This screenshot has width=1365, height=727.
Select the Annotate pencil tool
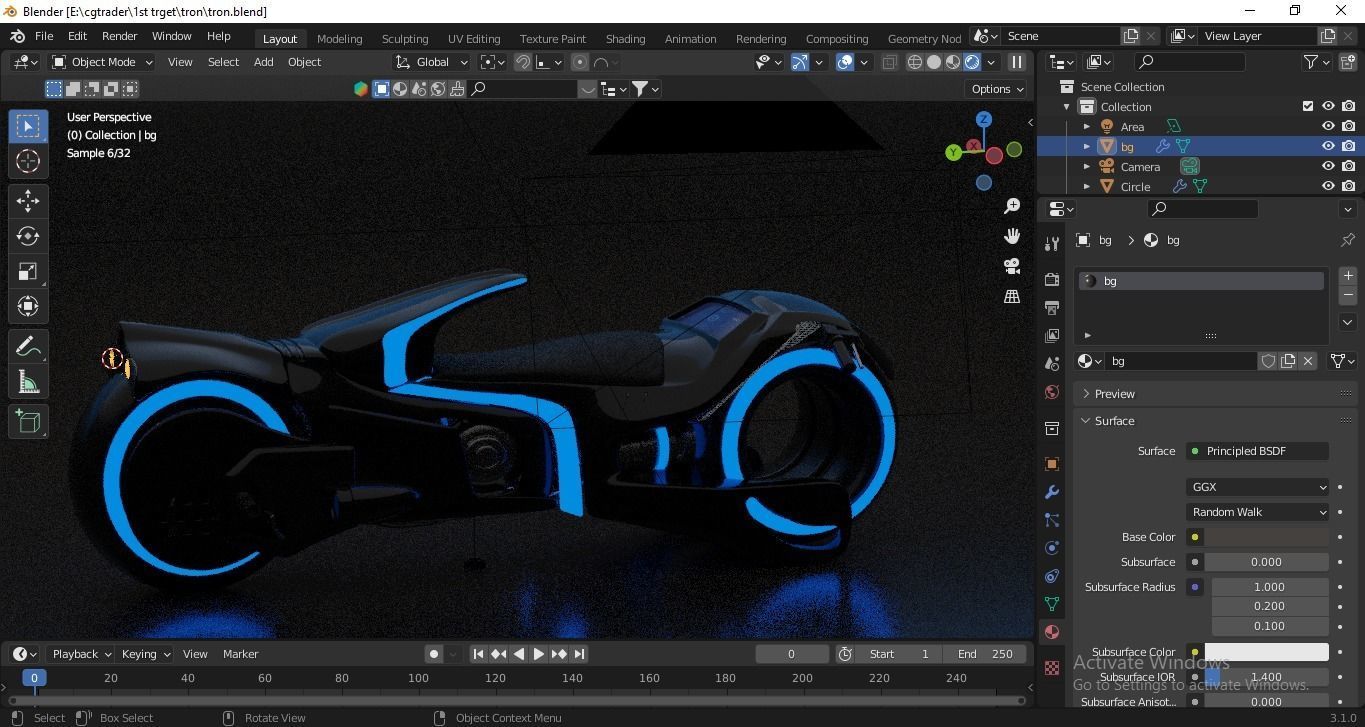28,347
